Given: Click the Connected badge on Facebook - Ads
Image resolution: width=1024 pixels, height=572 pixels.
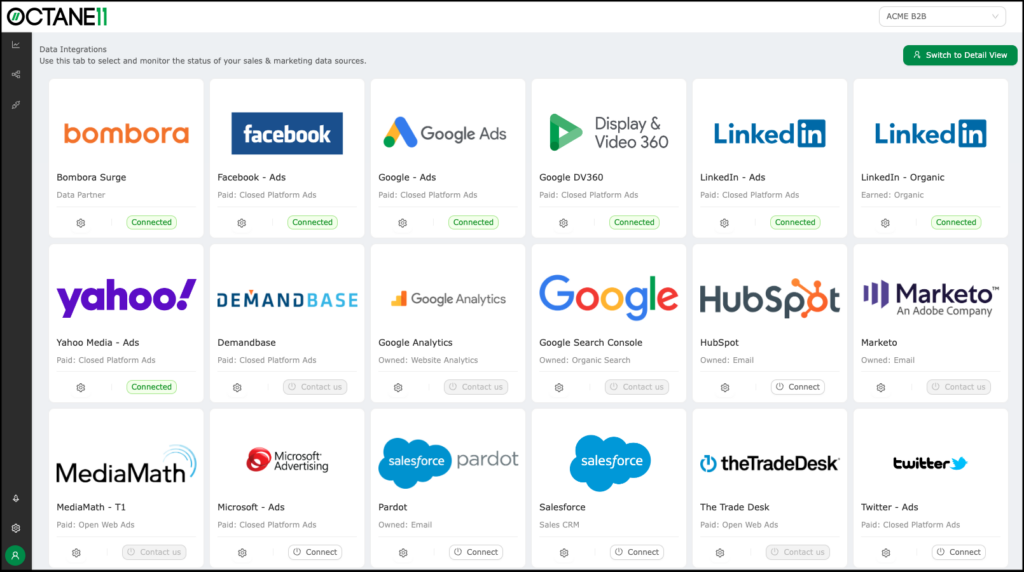Looking at the screenshot, I should tap(312, 222).
